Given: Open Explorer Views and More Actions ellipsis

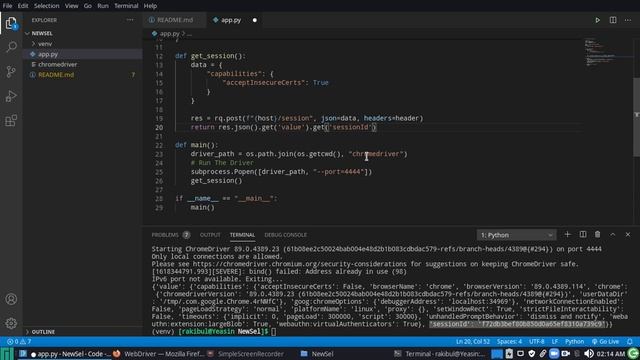Looking at the screenshot, I should point(130,20).
